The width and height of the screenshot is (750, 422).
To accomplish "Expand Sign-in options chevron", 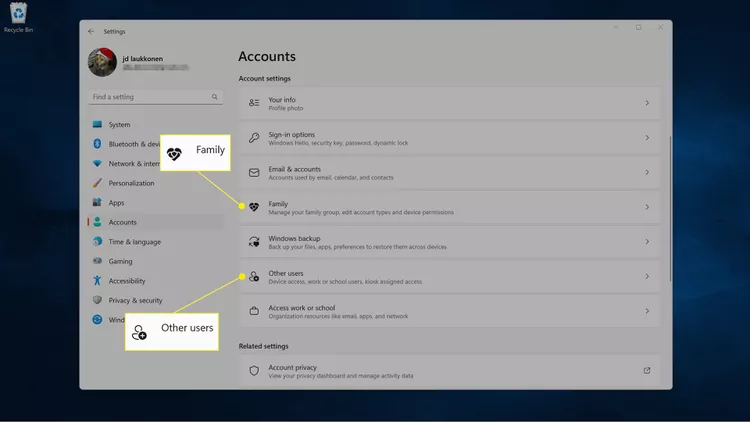I will pyautogui.click(x=647, y=138).
